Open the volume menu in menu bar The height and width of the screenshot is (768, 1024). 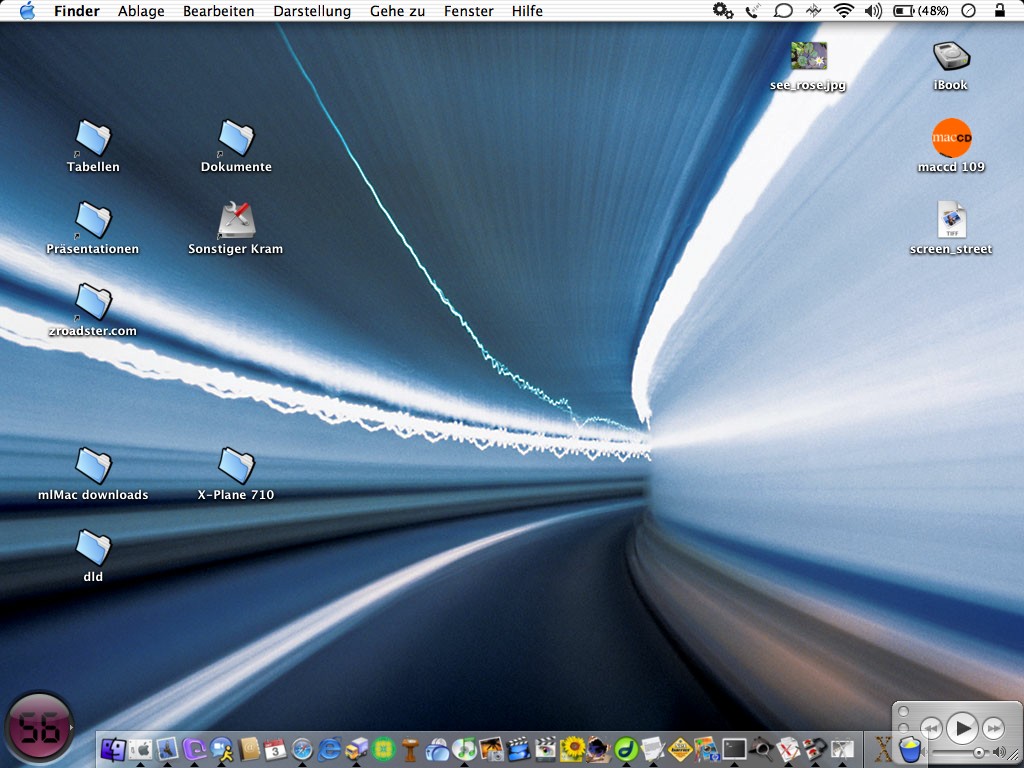[873, 11]
